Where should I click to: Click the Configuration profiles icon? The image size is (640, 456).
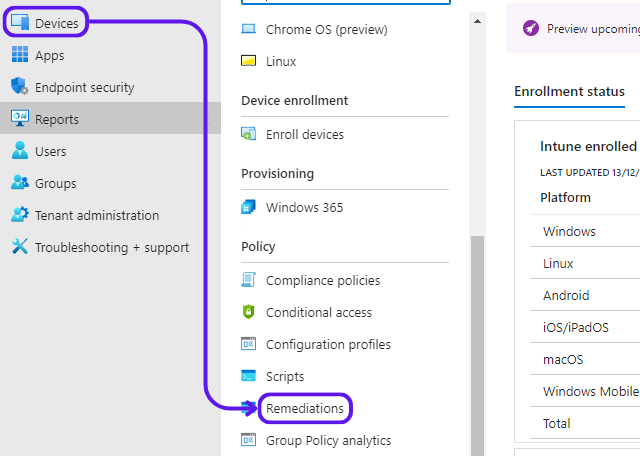pos(249,344)
